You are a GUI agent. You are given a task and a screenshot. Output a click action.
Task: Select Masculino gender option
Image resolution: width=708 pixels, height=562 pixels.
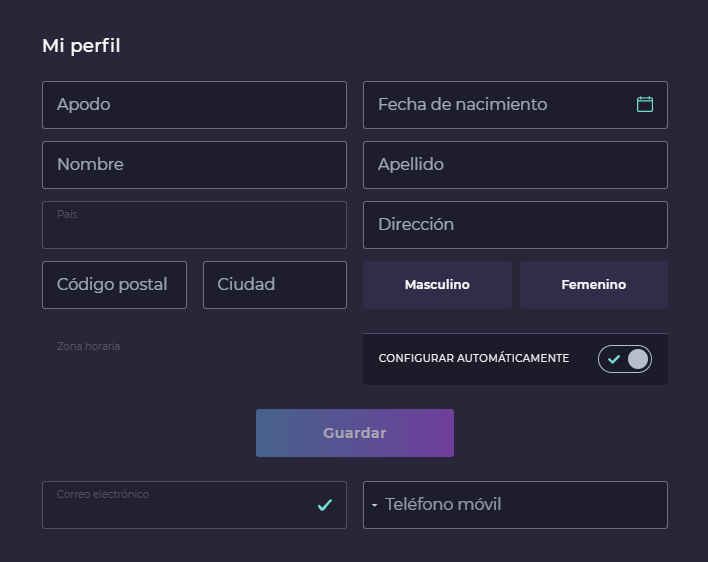437,285
